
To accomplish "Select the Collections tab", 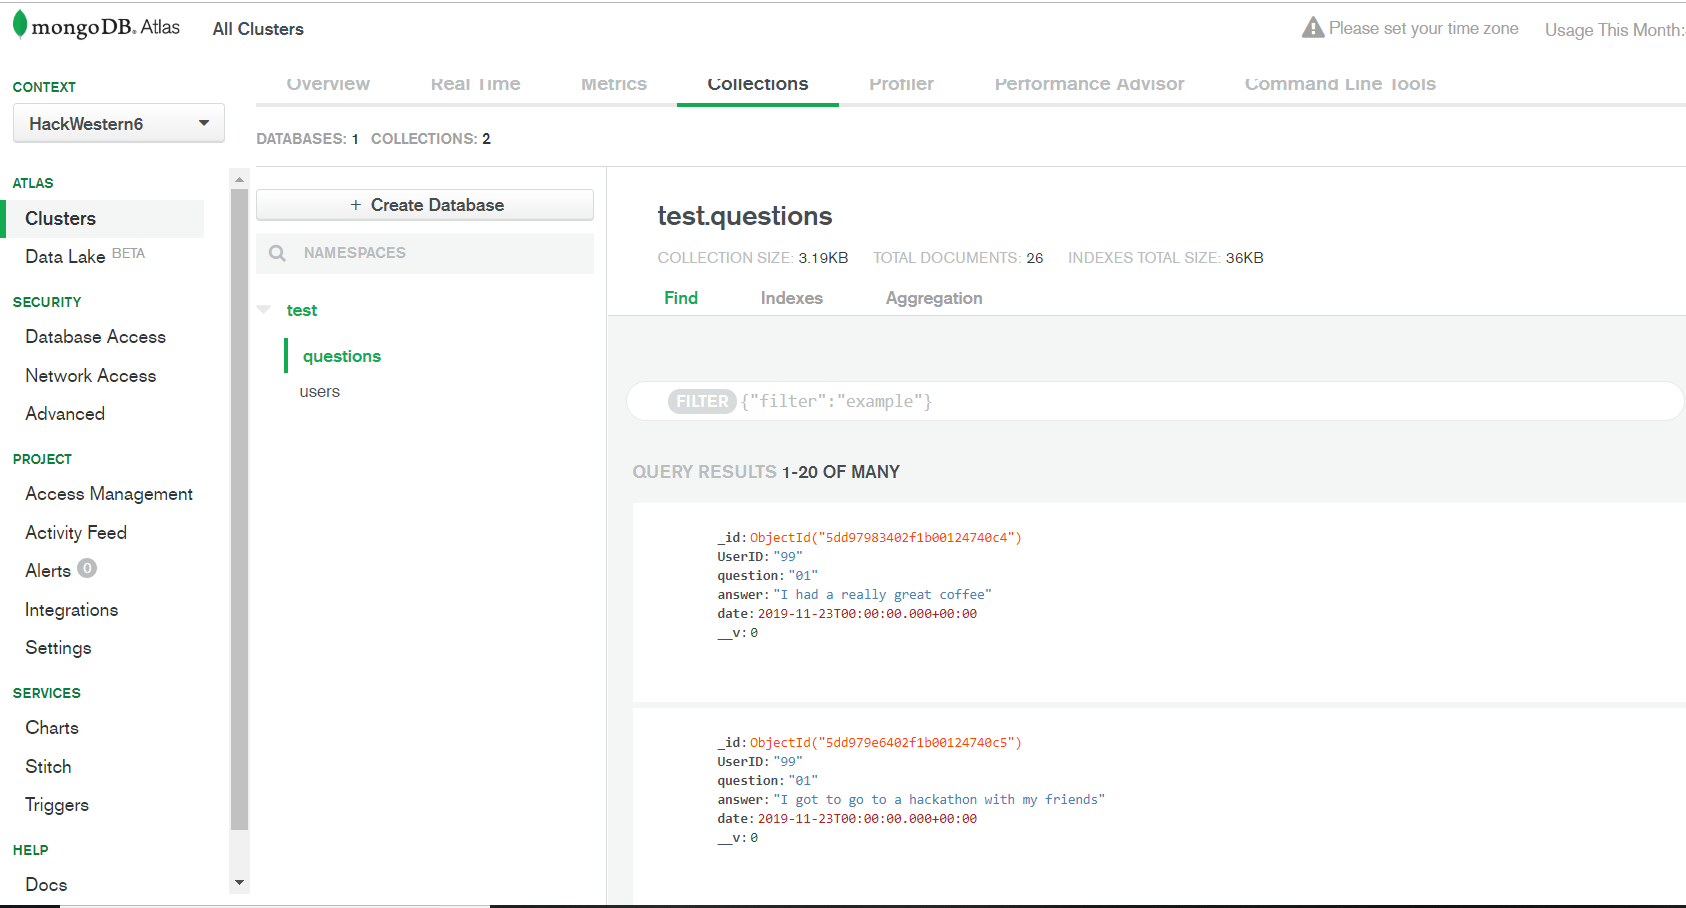I will pos(758,84).
